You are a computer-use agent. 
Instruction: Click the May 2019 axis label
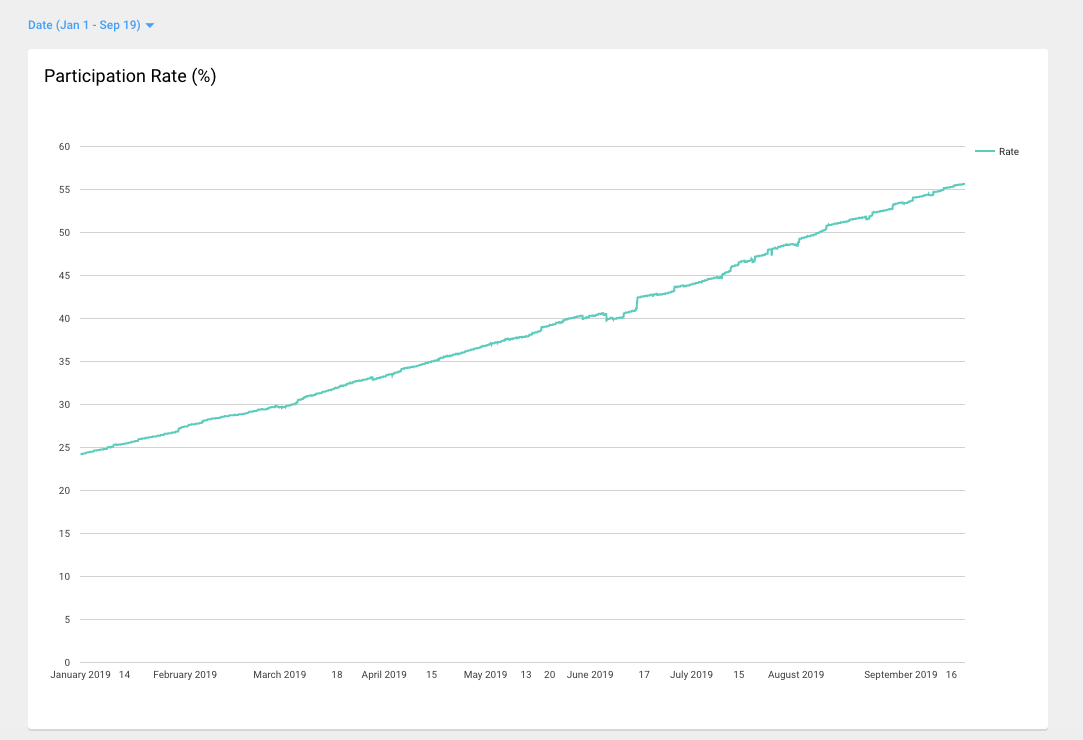pyautogui.click(x=485, y=675)
